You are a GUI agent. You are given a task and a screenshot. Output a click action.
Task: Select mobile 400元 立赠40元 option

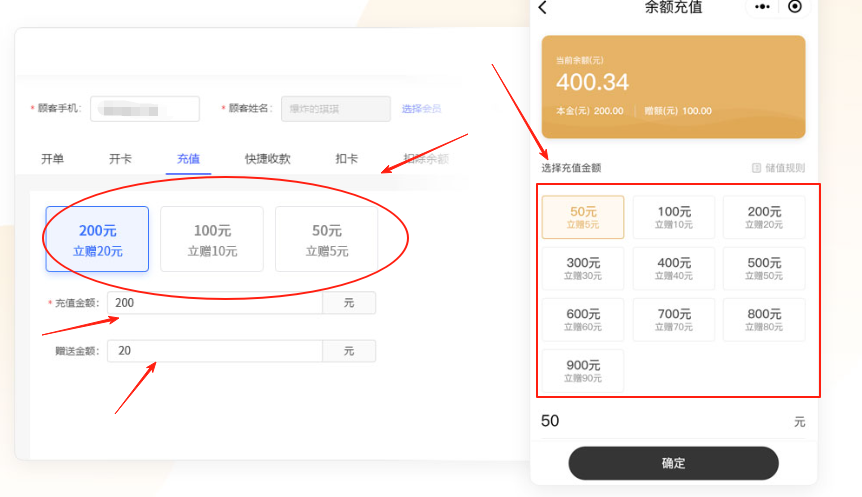[x=674, y=268]
